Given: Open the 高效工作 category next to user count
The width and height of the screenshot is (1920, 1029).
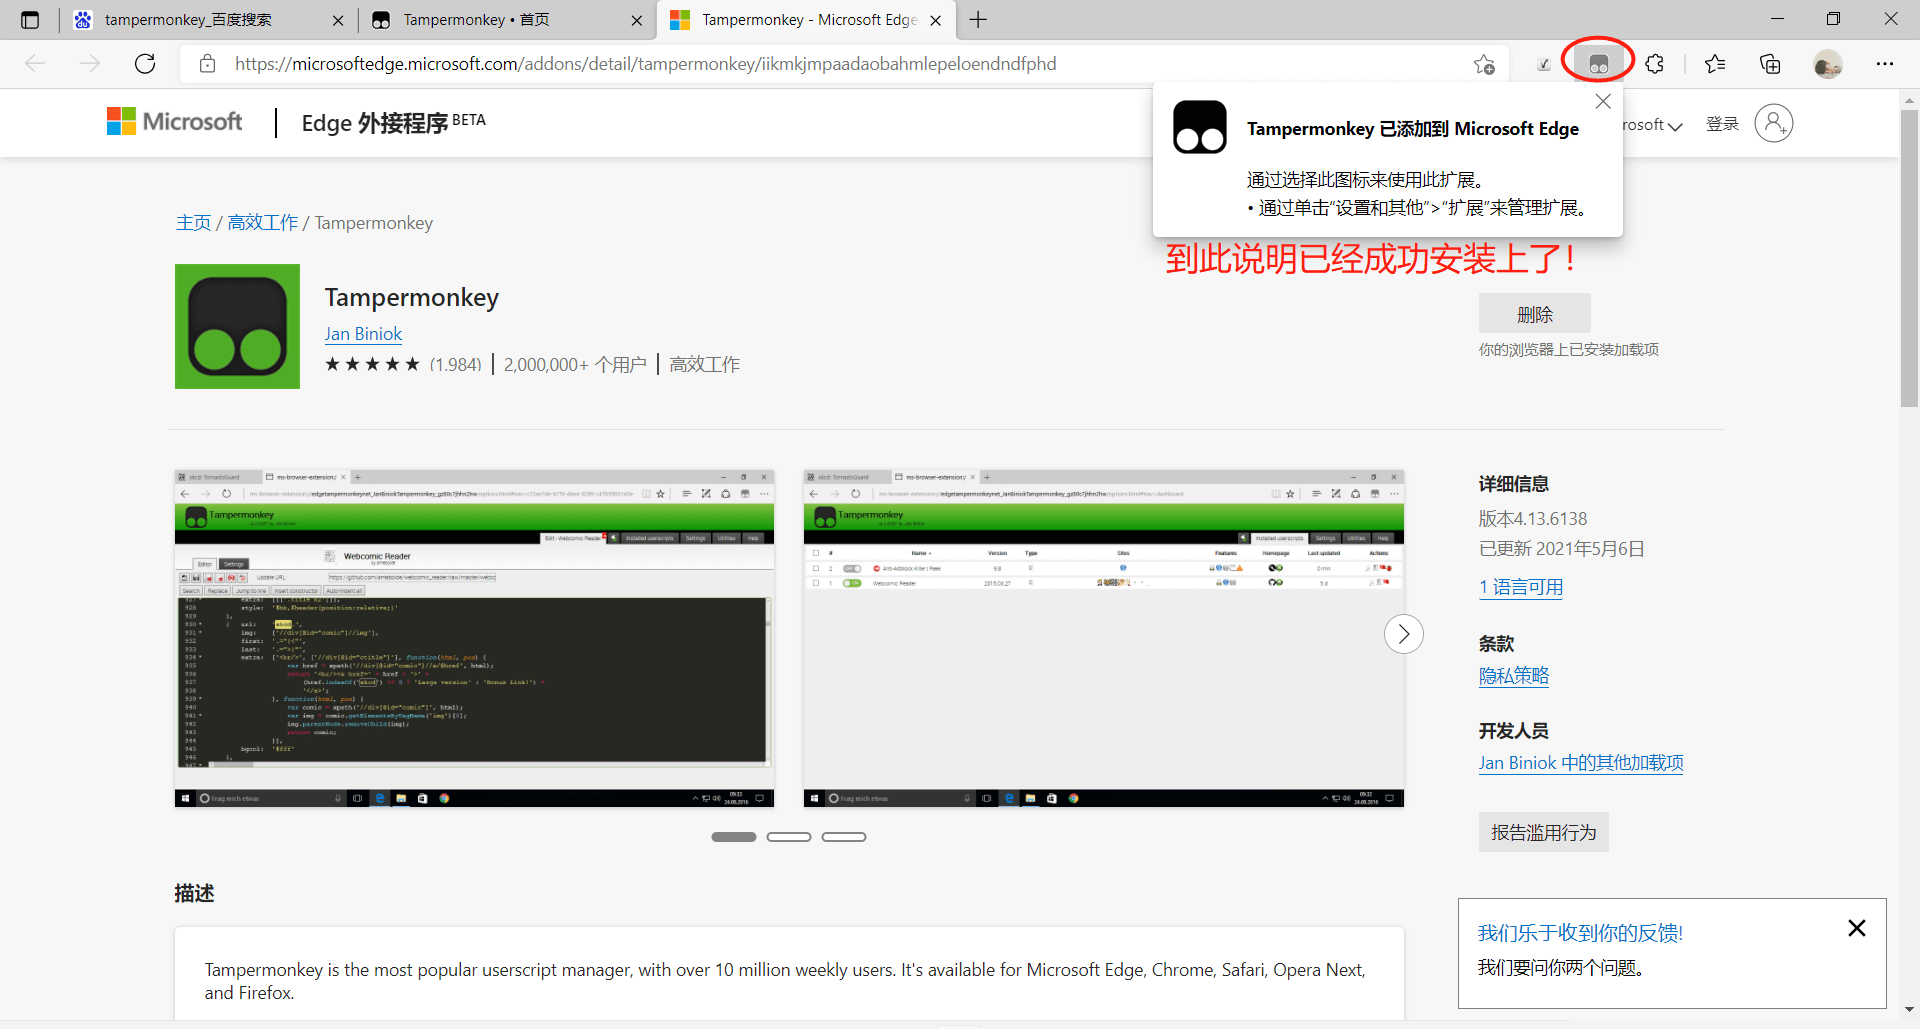Looking at the screenshot, I should click(705, 365).
